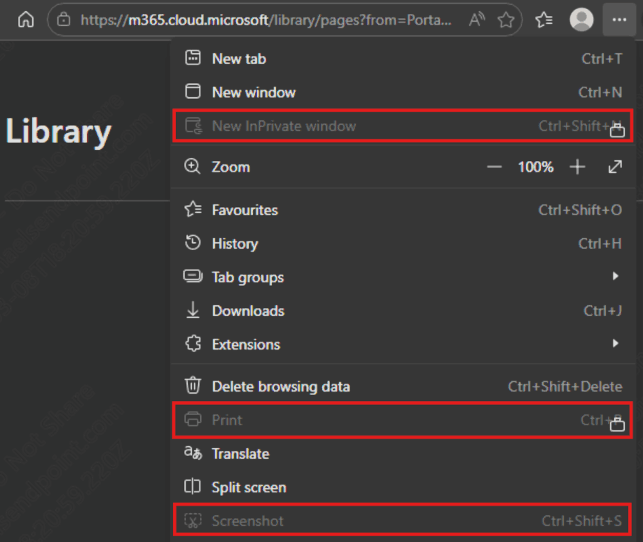
Task: Click the Read aloud icon in address bar
Action: (x=476, y=19)
